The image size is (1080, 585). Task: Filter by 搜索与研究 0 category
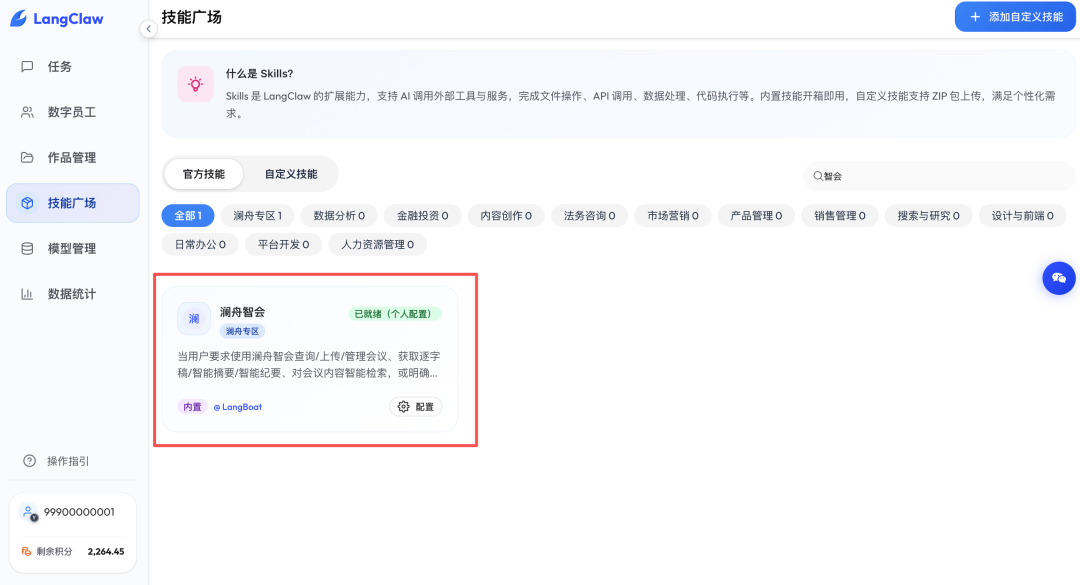[x=928, y=216]
